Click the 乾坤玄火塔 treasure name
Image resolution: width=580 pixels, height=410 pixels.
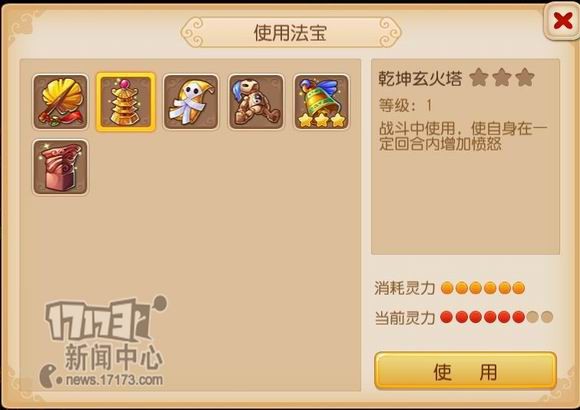(420, 78)
